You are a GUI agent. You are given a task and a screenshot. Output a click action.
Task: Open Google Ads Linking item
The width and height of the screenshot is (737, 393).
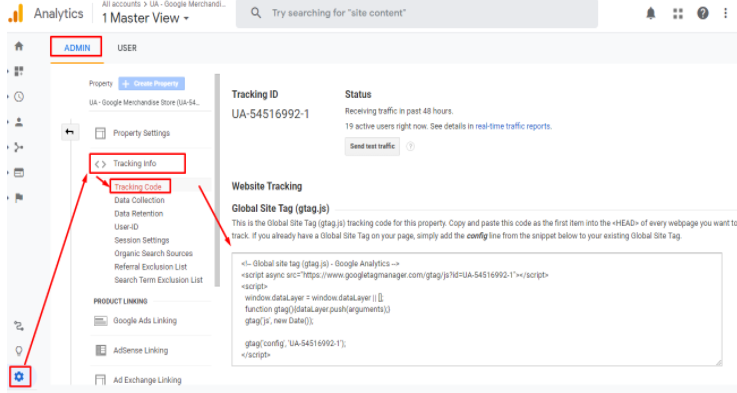point(145,321)
